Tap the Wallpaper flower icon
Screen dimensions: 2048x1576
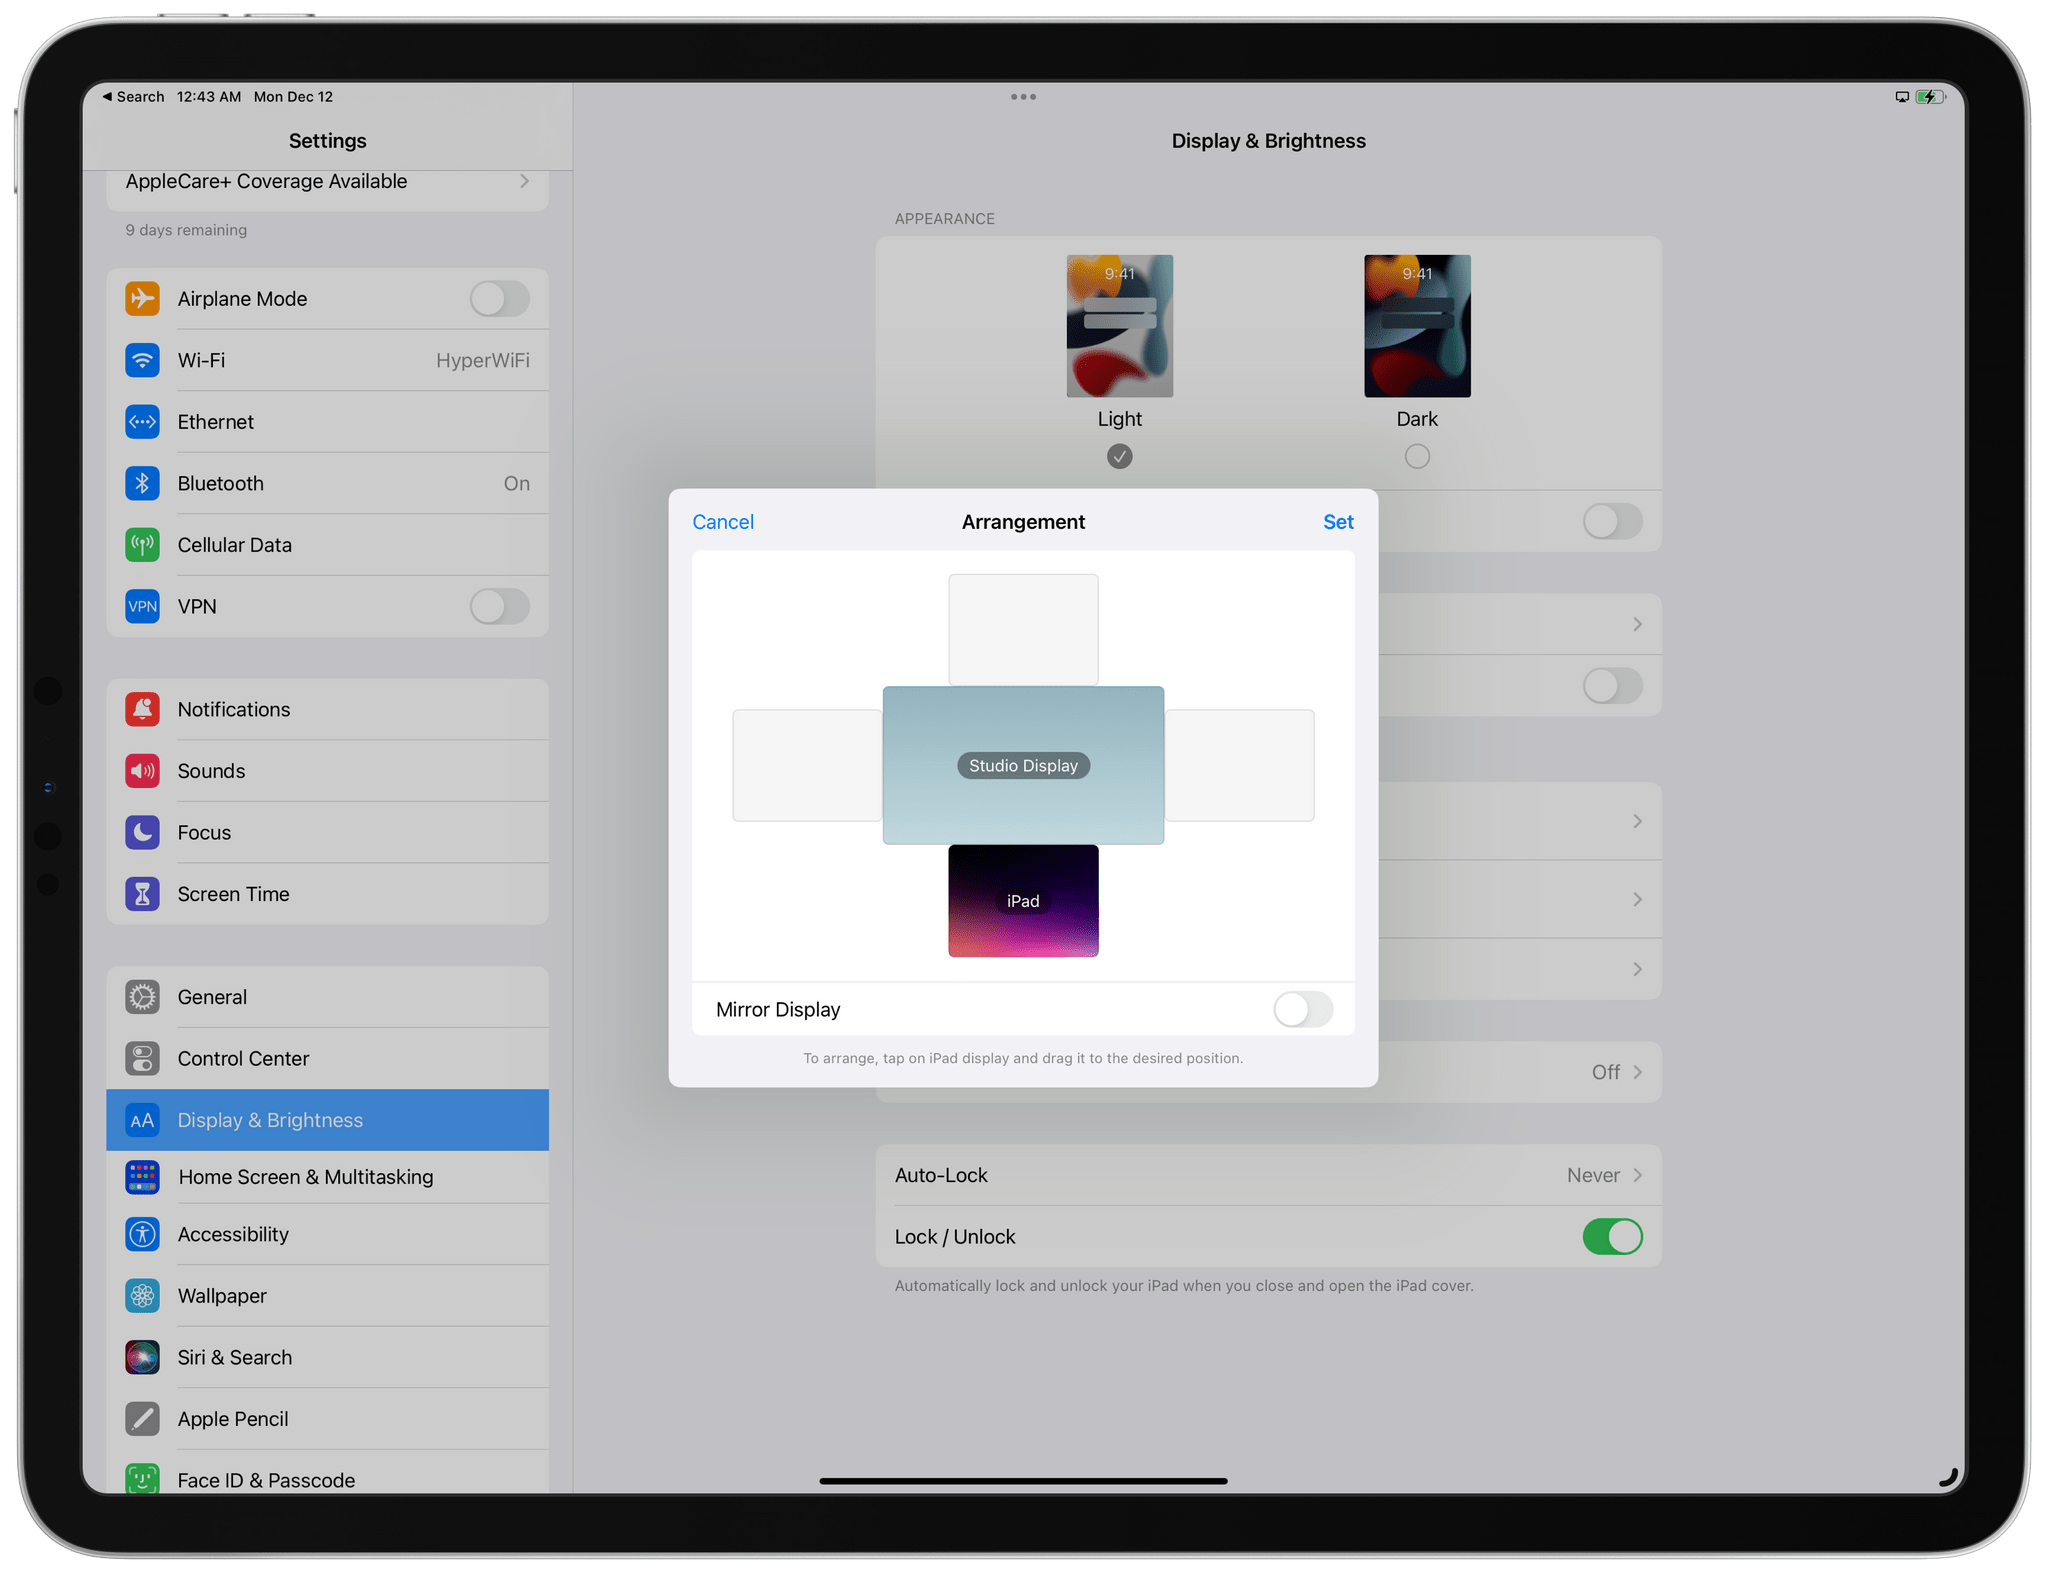(142, 1296)
